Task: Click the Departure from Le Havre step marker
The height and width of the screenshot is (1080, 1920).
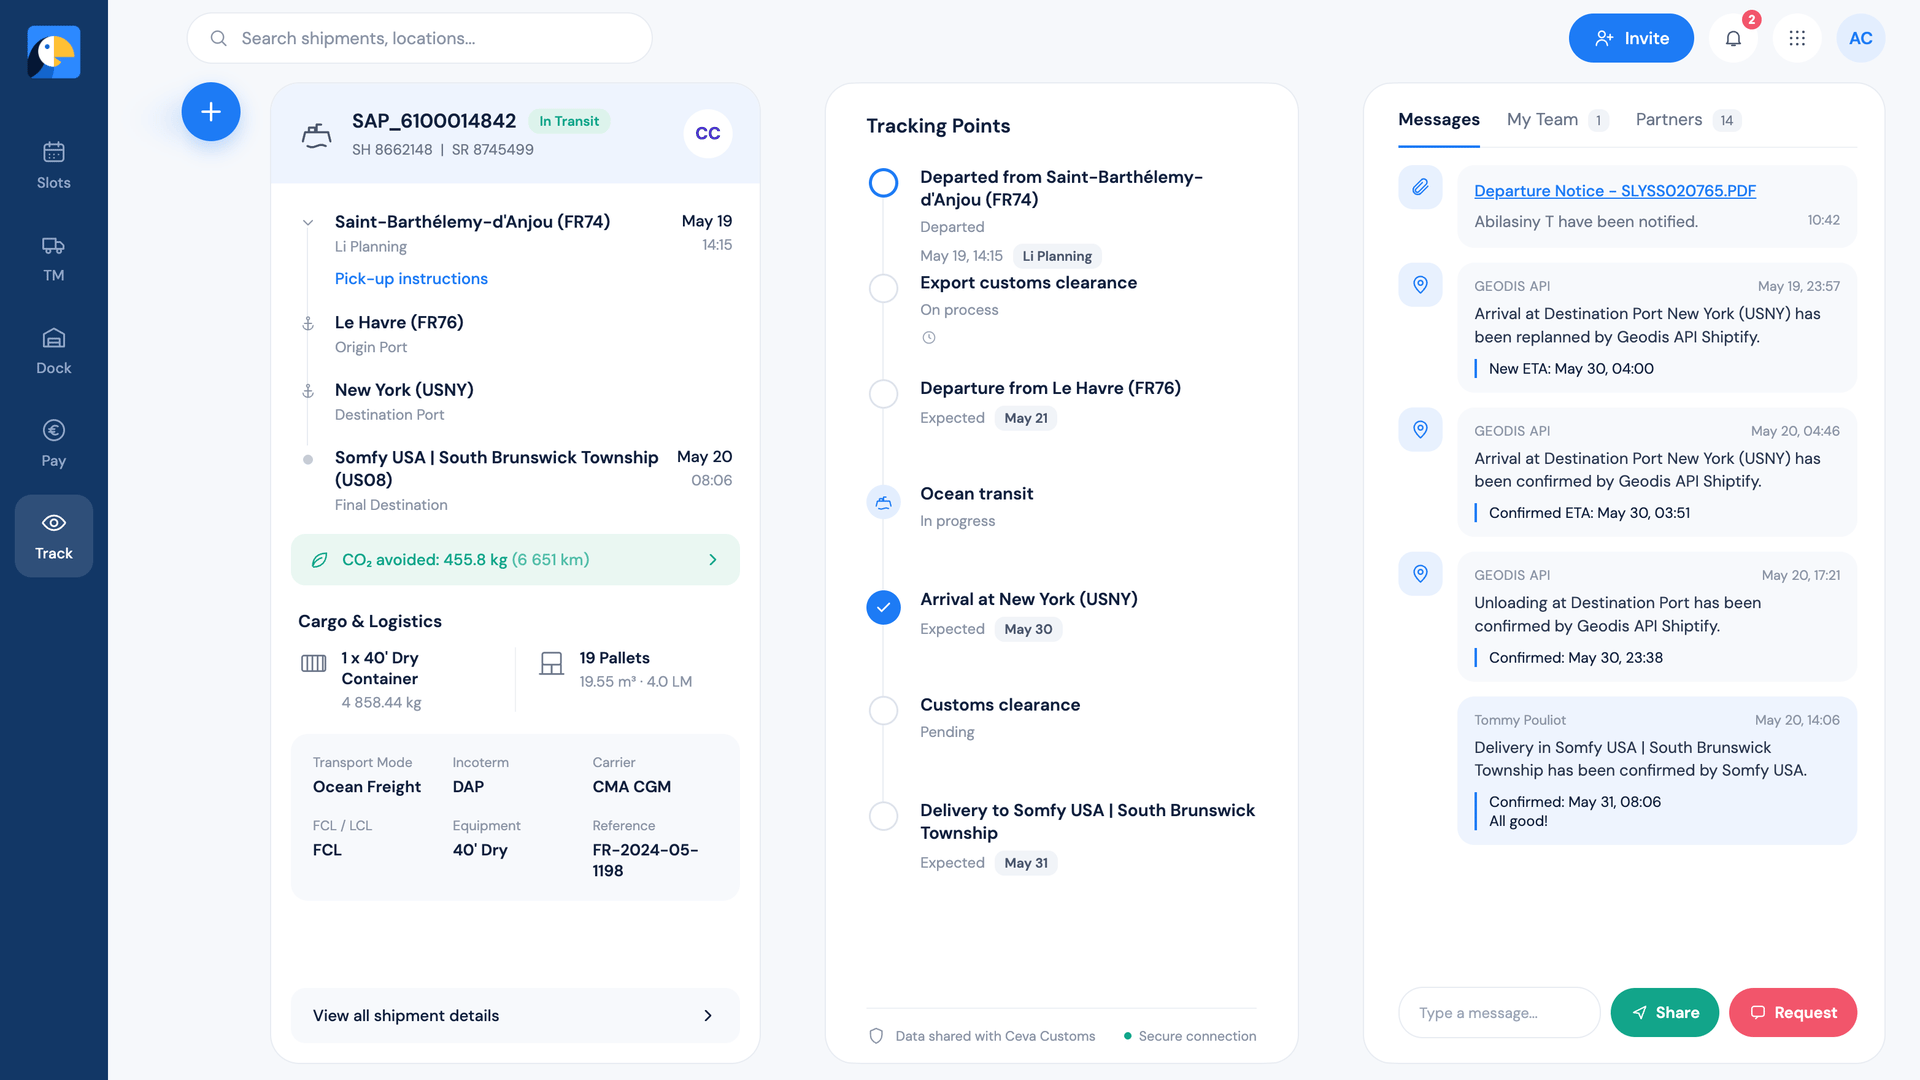Action: point(883,394)
